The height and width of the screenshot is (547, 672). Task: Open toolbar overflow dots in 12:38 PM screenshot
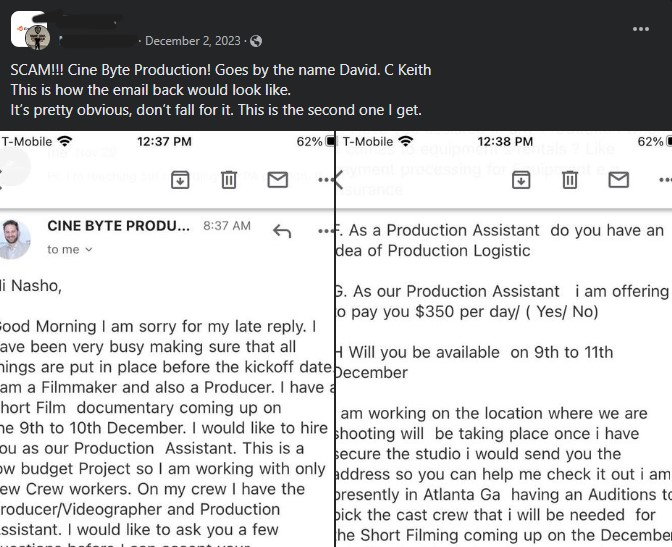pos(663,180)
